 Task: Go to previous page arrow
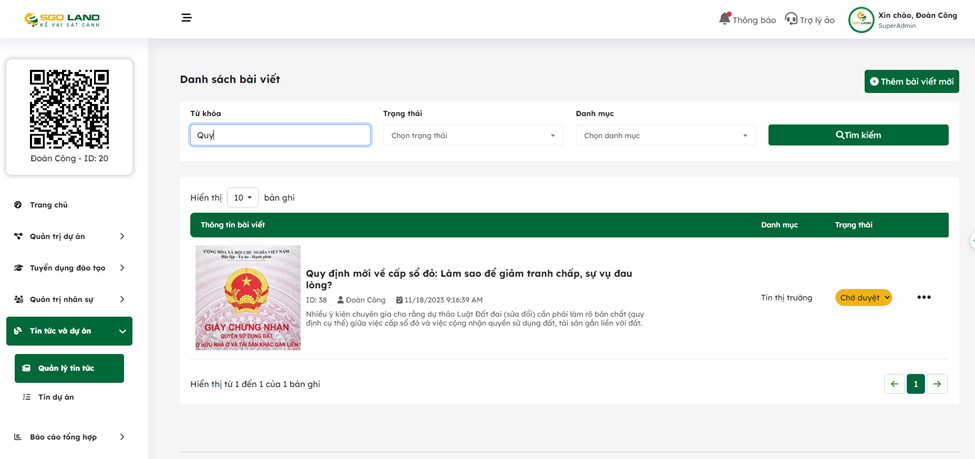click(x=894, y=384)
